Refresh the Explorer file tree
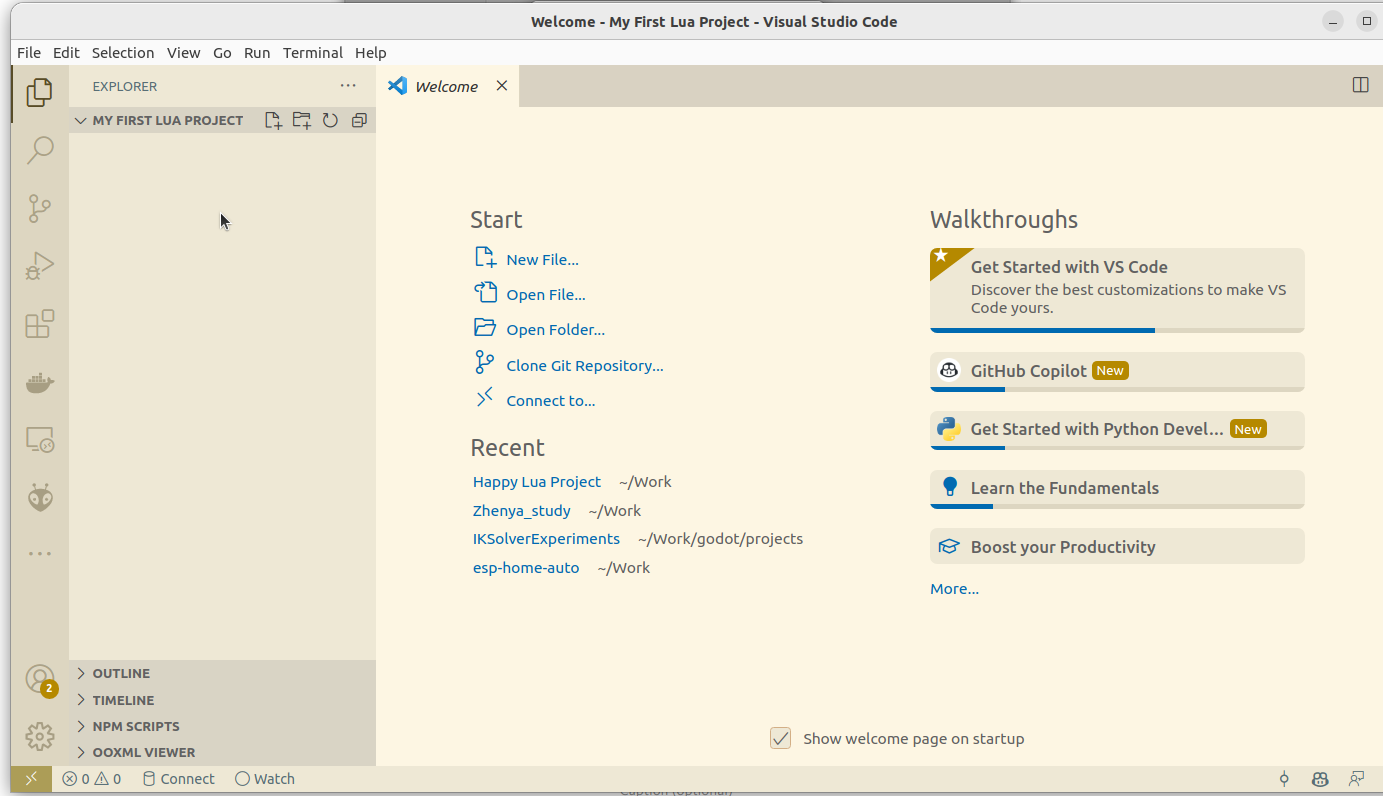The height and width of the screenshot is (796, 1383). (330, 120)
